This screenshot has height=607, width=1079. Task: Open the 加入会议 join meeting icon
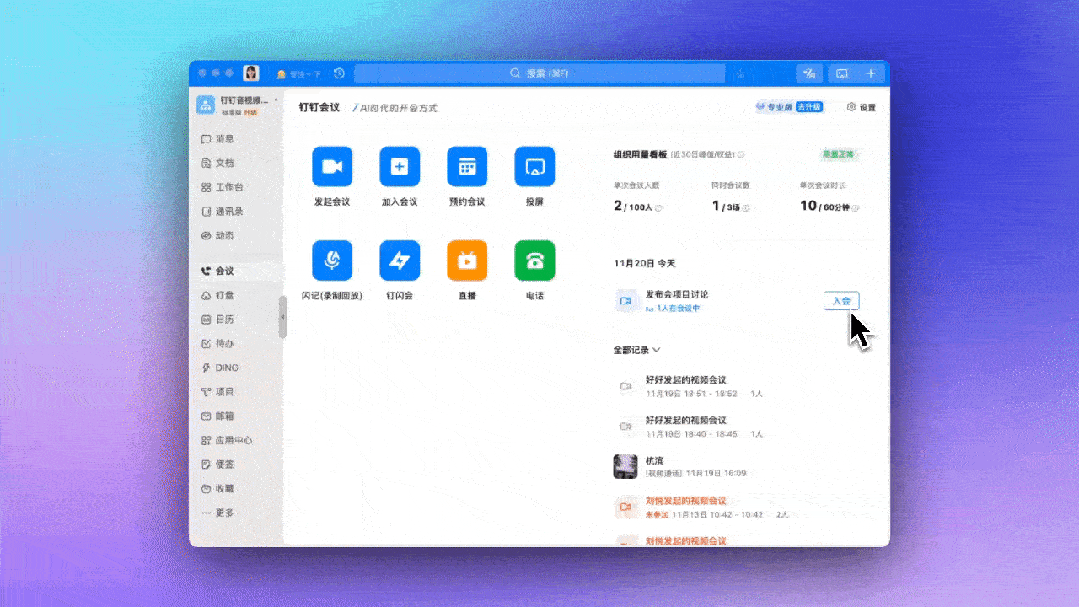(x=399, y=167)
